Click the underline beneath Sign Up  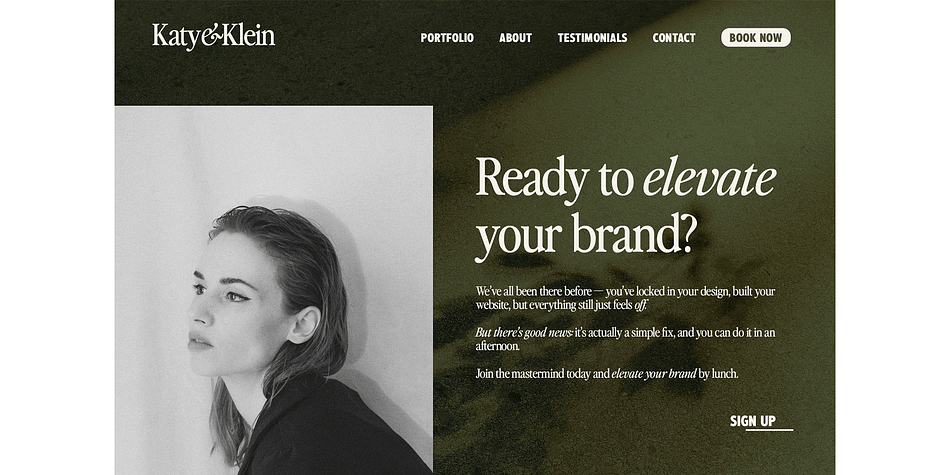tap(769, 430)
